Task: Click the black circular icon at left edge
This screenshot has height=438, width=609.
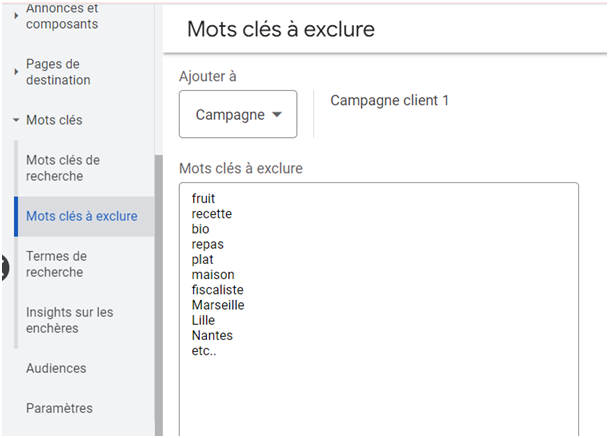Action: (3, 268)
